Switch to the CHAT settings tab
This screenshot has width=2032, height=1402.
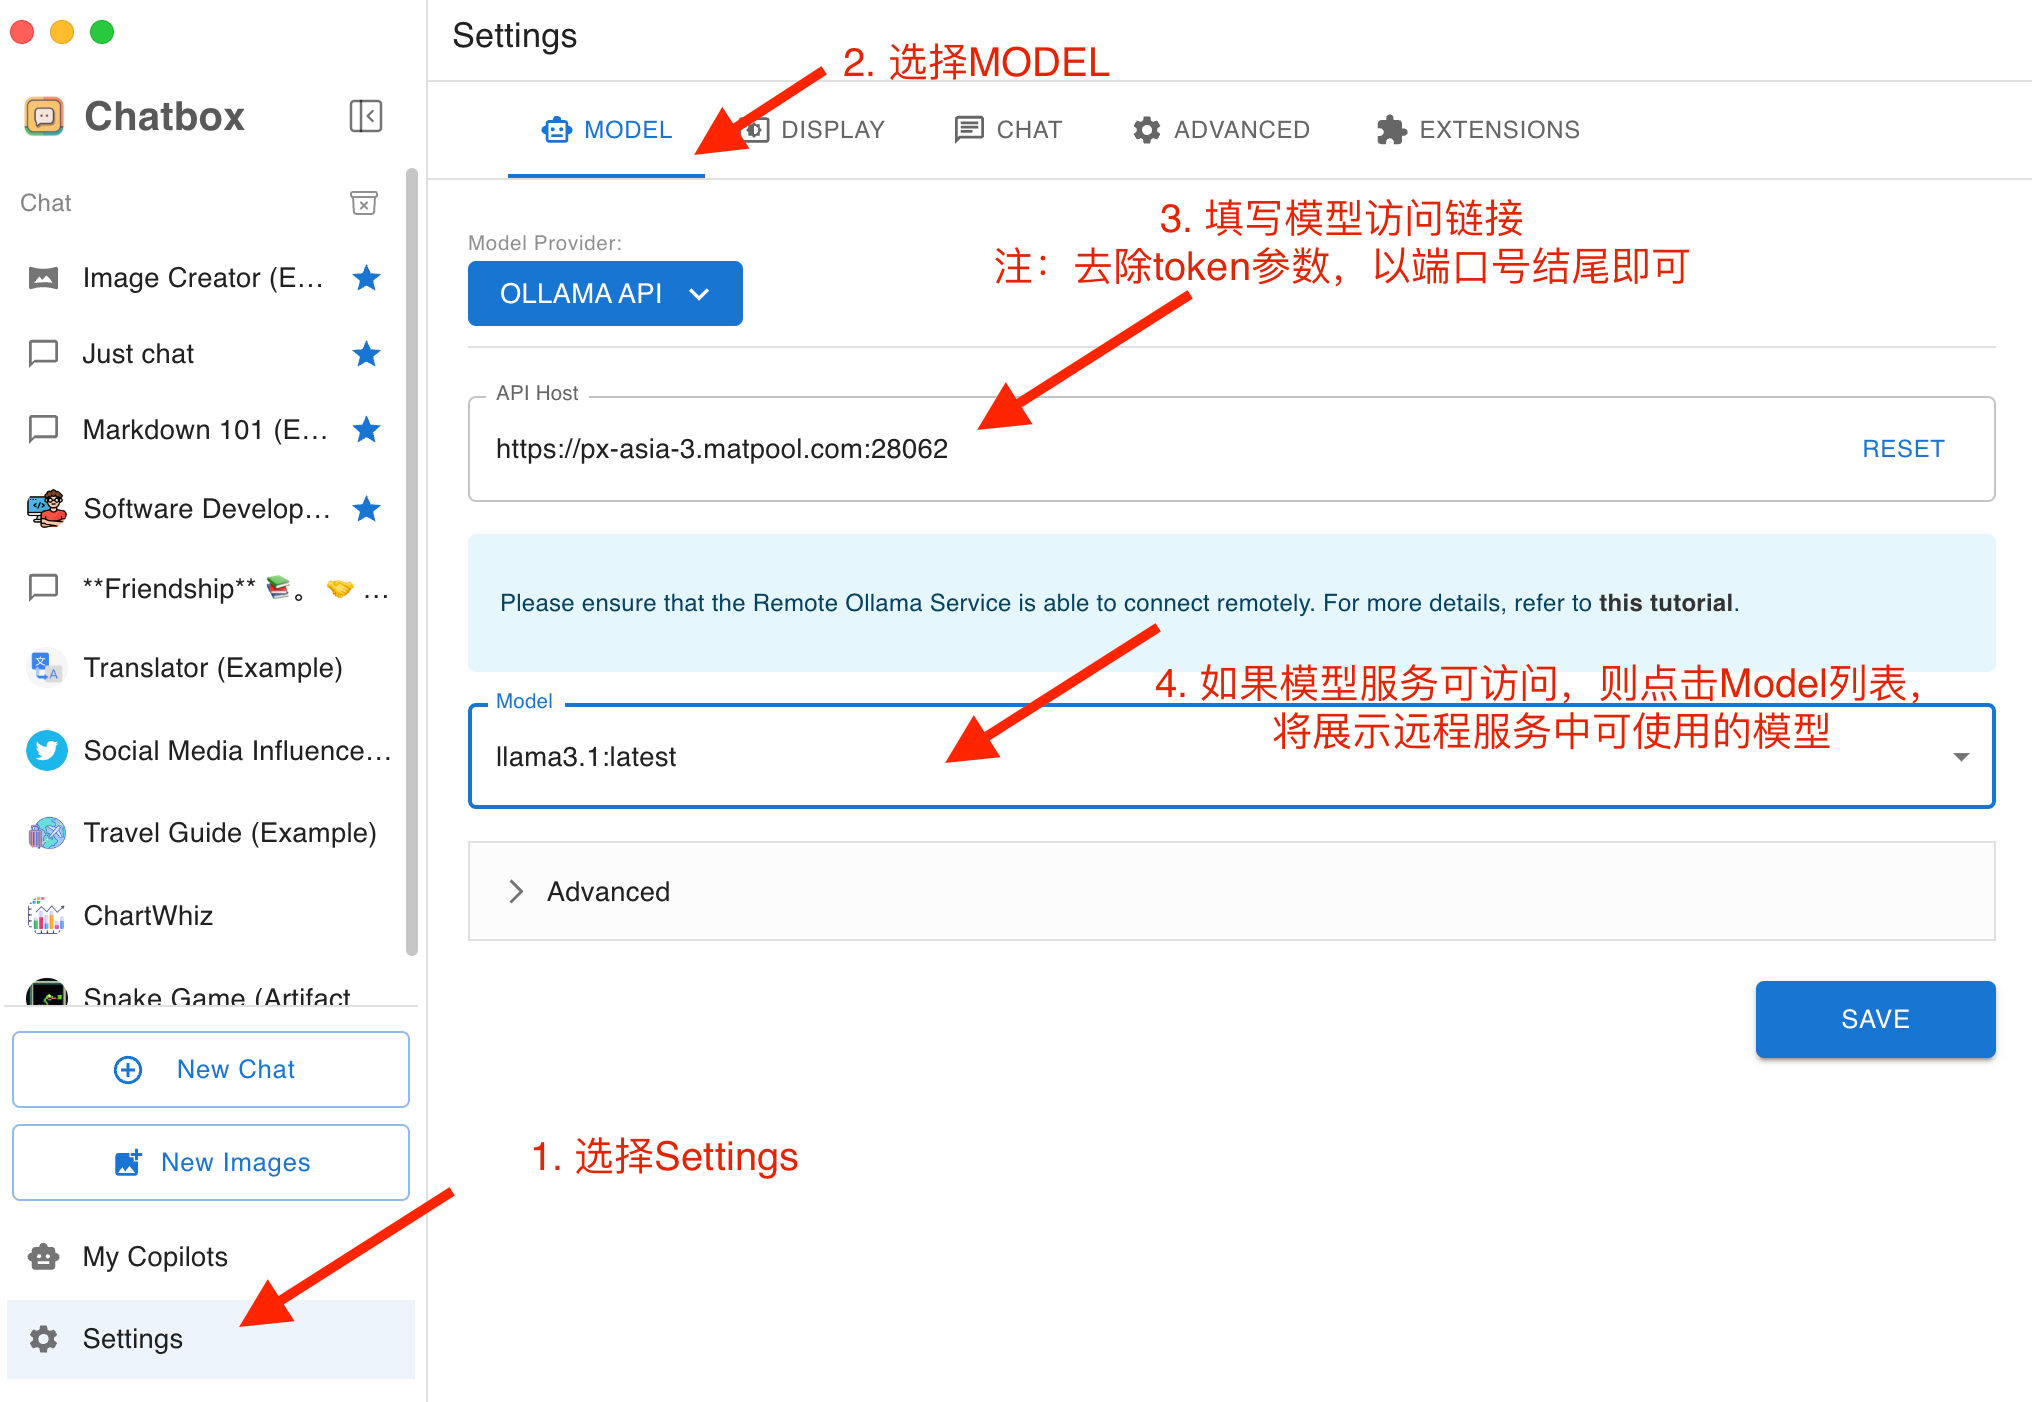pos(1008,130)
